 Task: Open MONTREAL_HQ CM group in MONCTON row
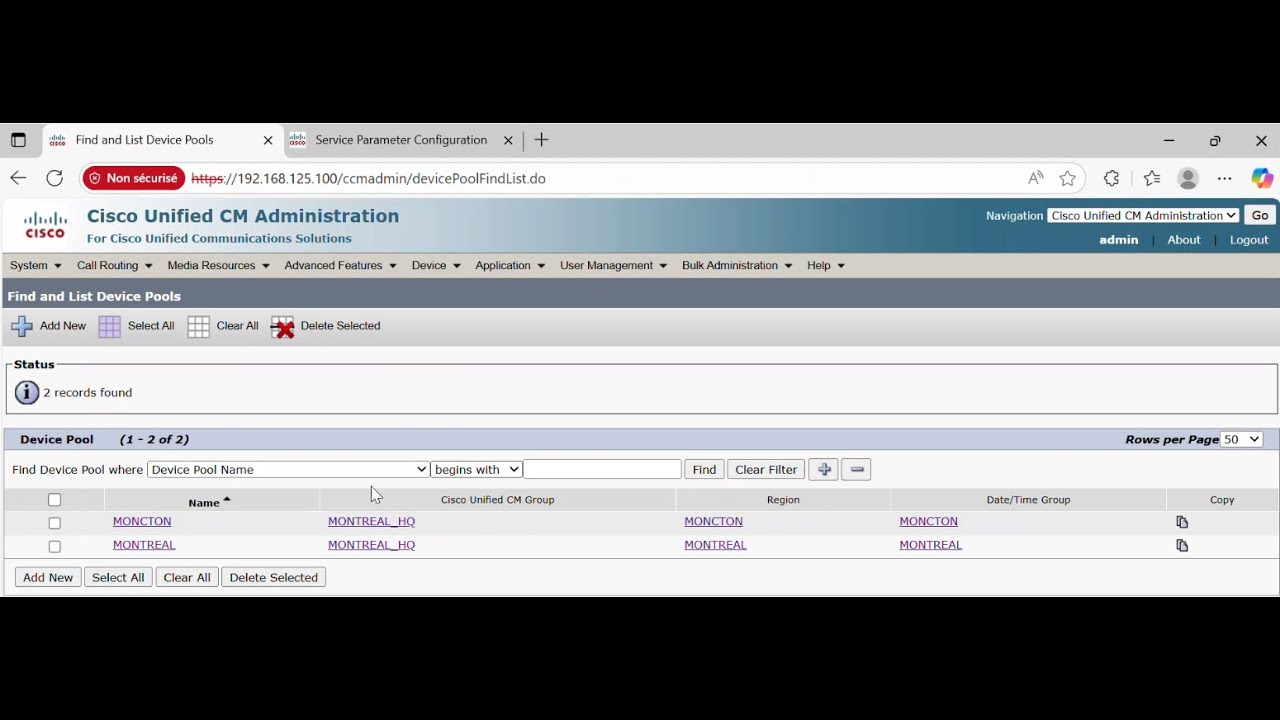coord(371,522)
